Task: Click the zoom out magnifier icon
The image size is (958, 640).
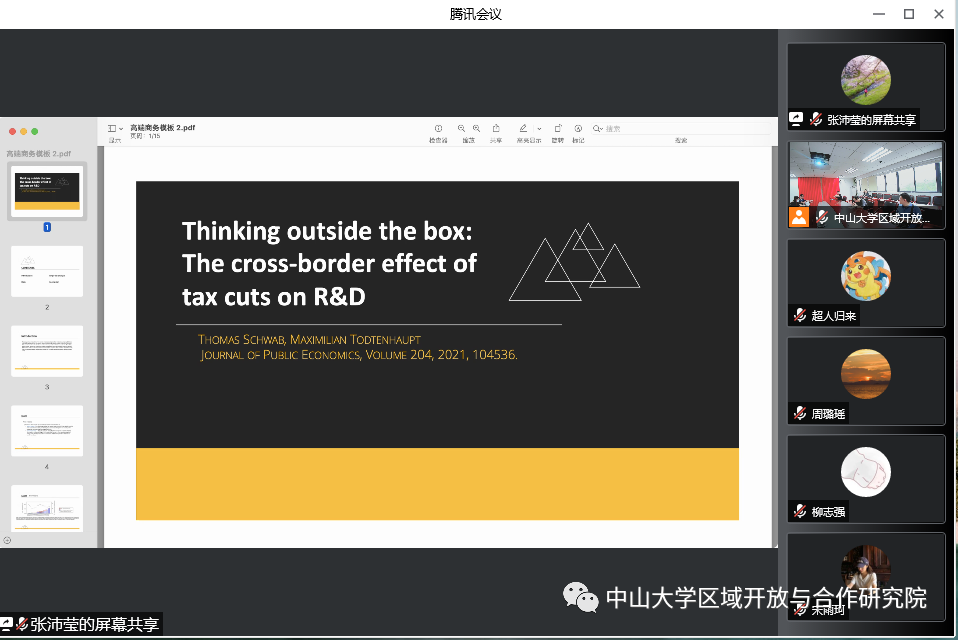Action: [462, 129]
